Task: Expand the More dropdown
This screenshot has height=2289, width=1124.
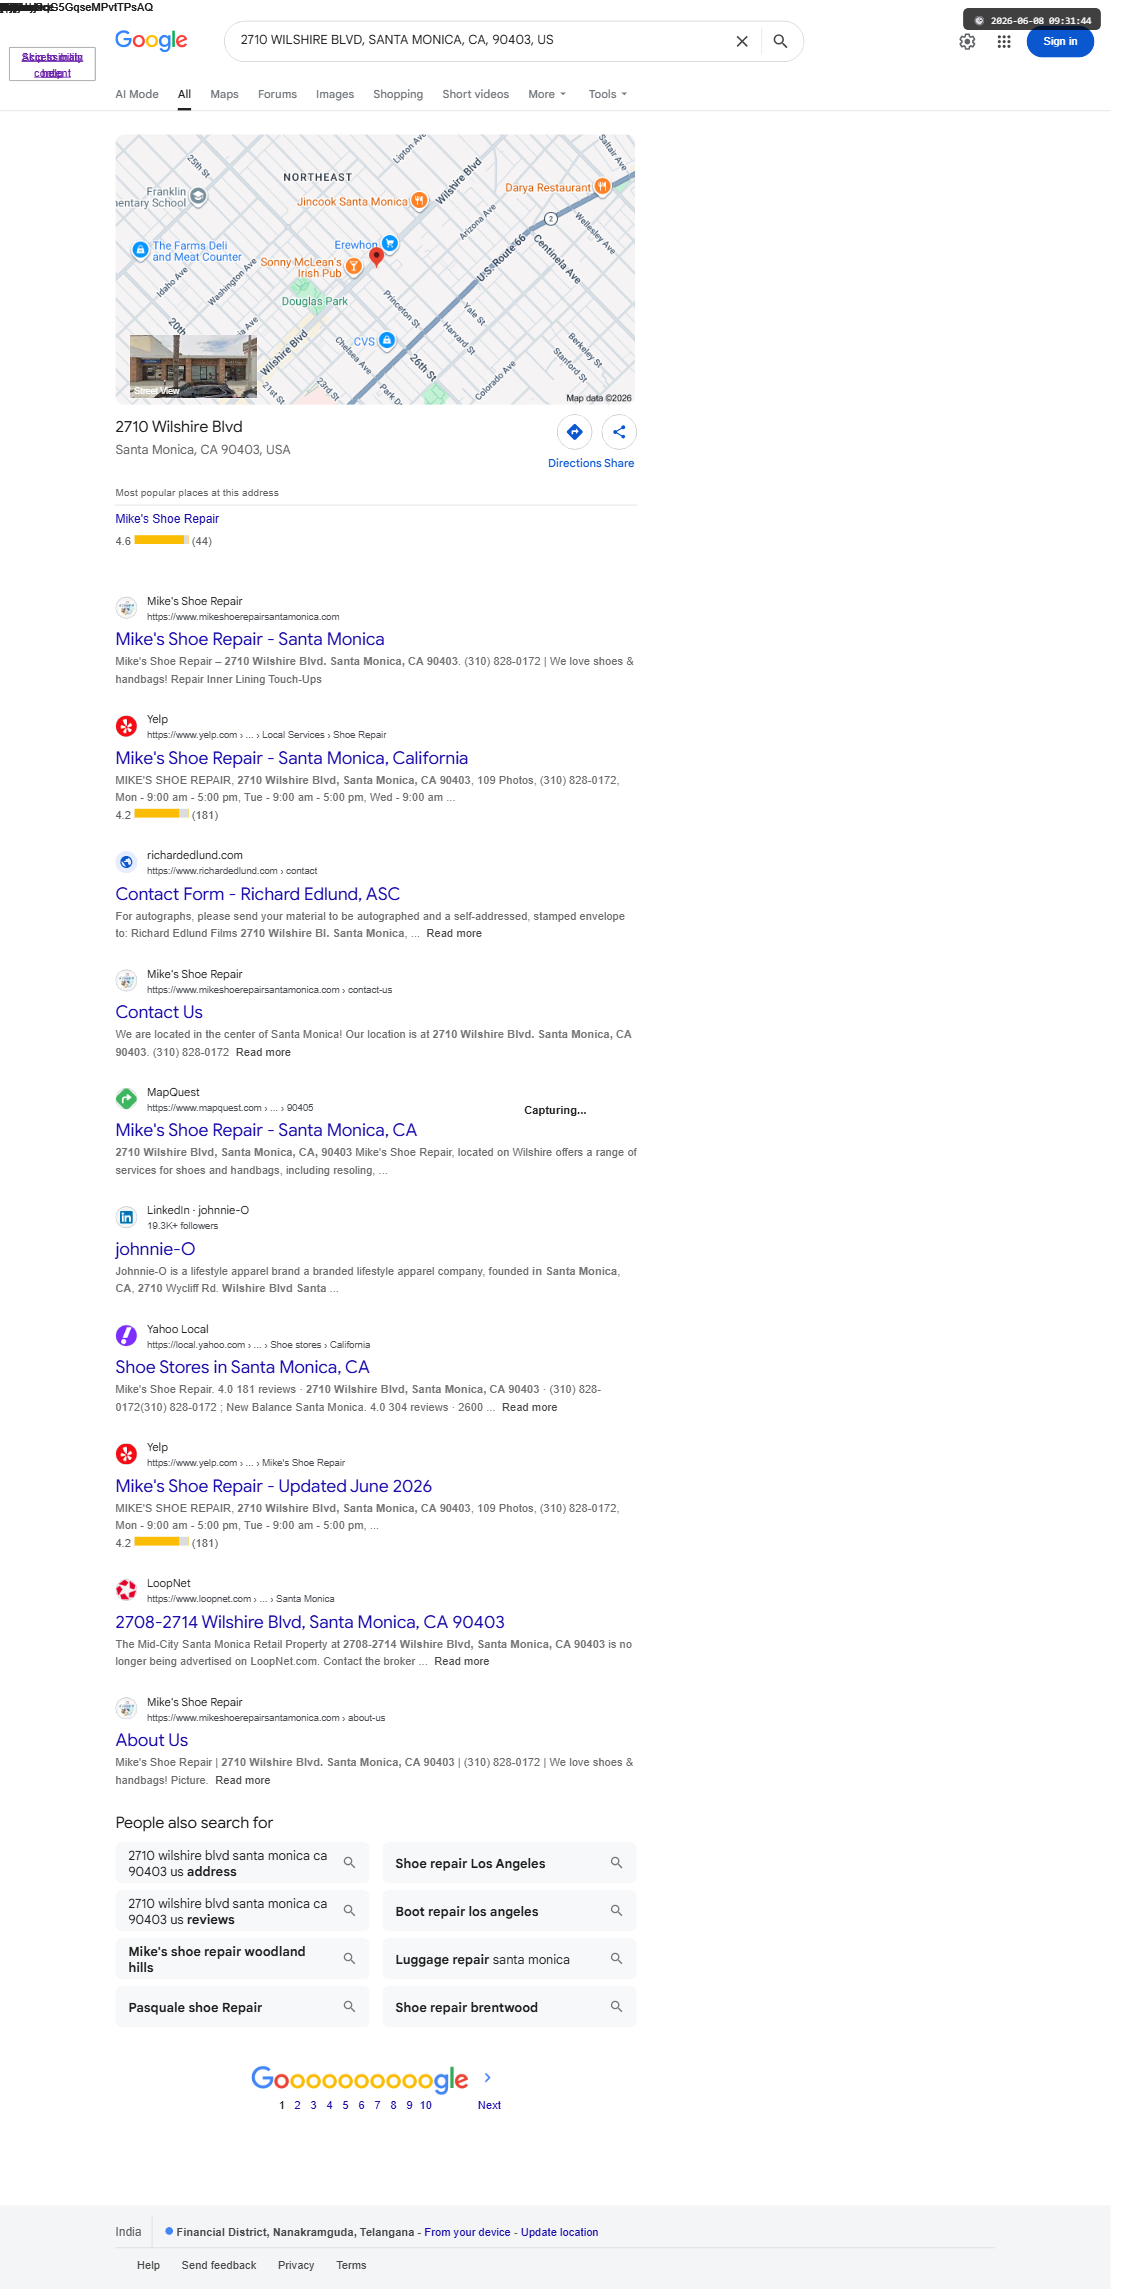Action: coord(547,94)
